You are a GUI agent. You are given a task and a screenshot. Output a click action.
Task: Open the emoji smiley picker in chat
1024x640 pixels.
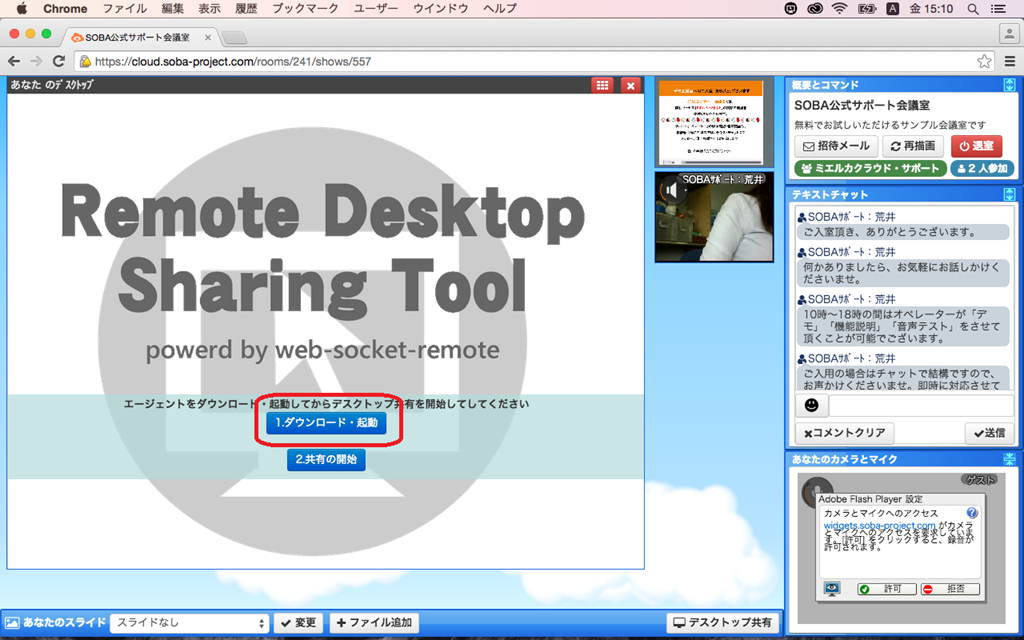pos(811,406)
